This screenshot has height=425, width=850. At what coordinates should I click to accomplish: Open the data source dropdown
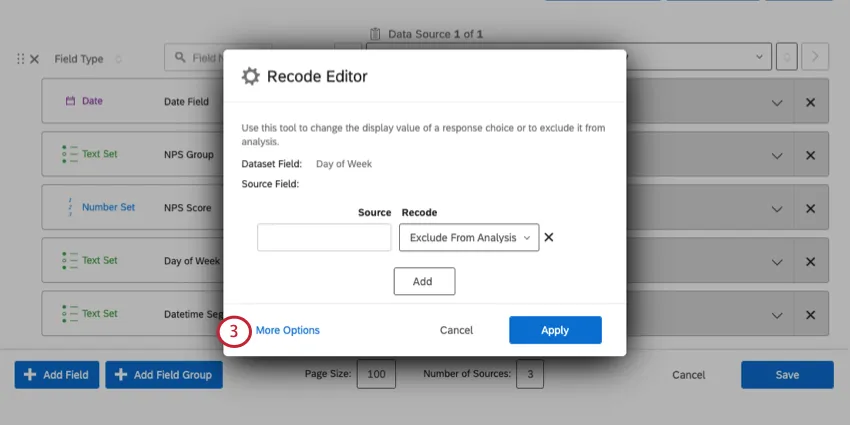569,56
